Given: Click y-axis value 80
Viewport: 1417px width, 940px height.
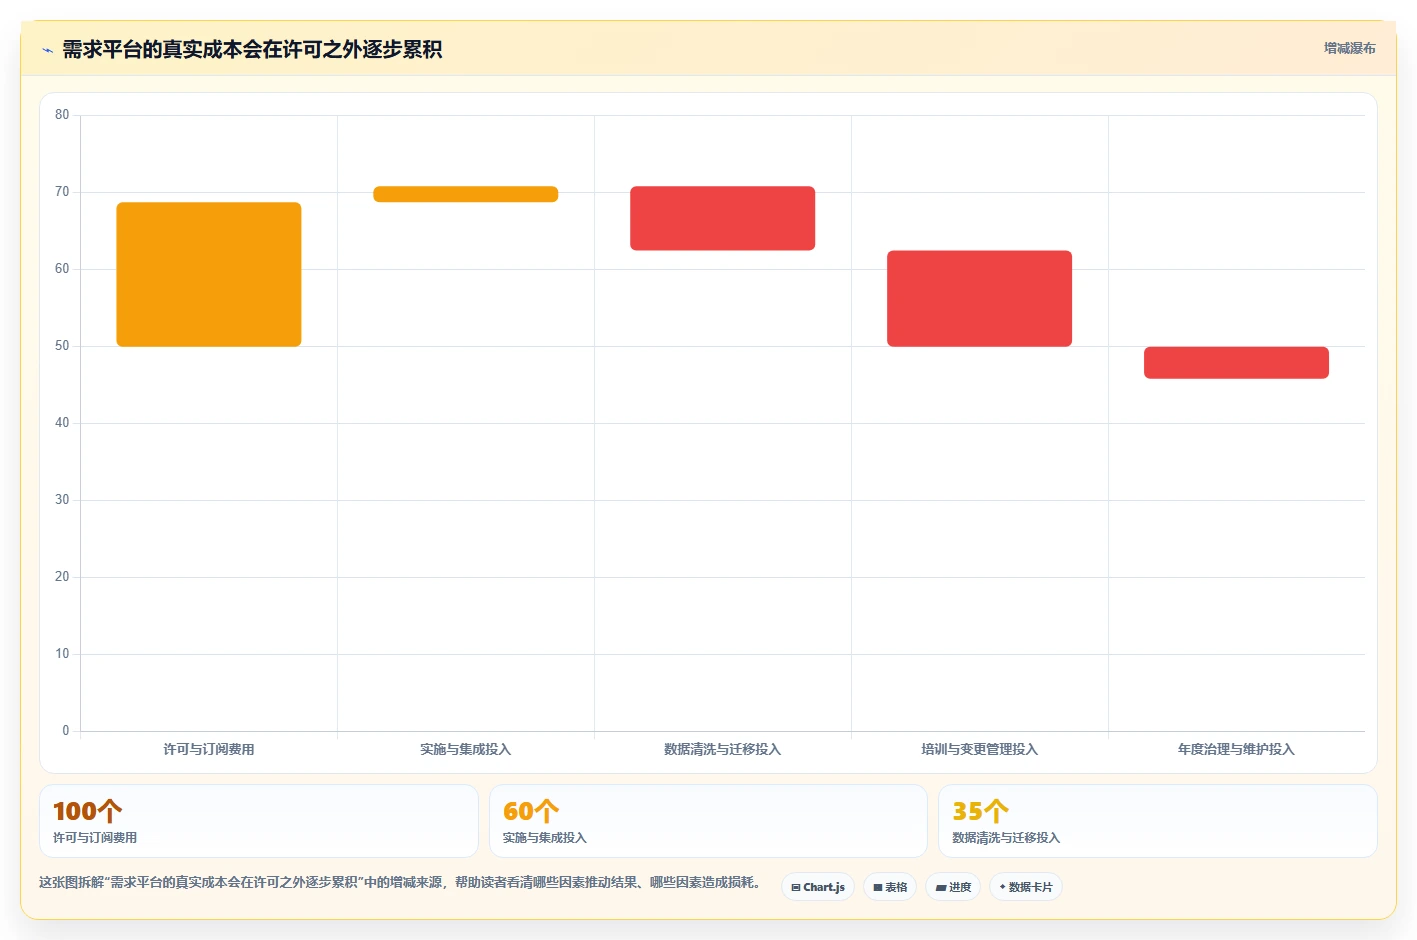Looking at the screenshot, I should [62, 115].
